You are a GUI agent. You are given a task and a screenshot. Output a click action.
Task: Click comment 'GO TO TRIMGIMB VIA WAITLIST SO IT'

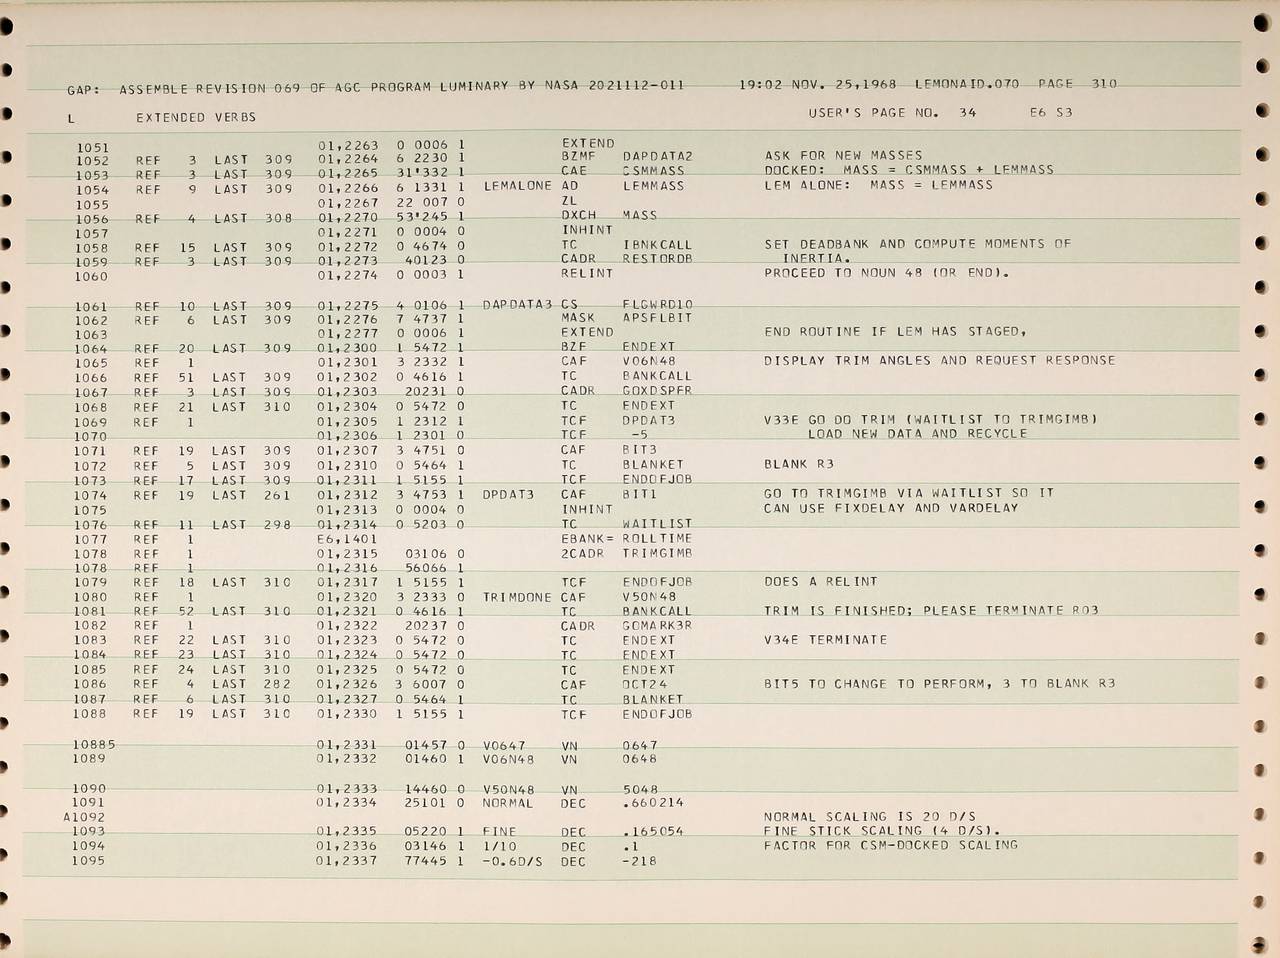(908, 493)
